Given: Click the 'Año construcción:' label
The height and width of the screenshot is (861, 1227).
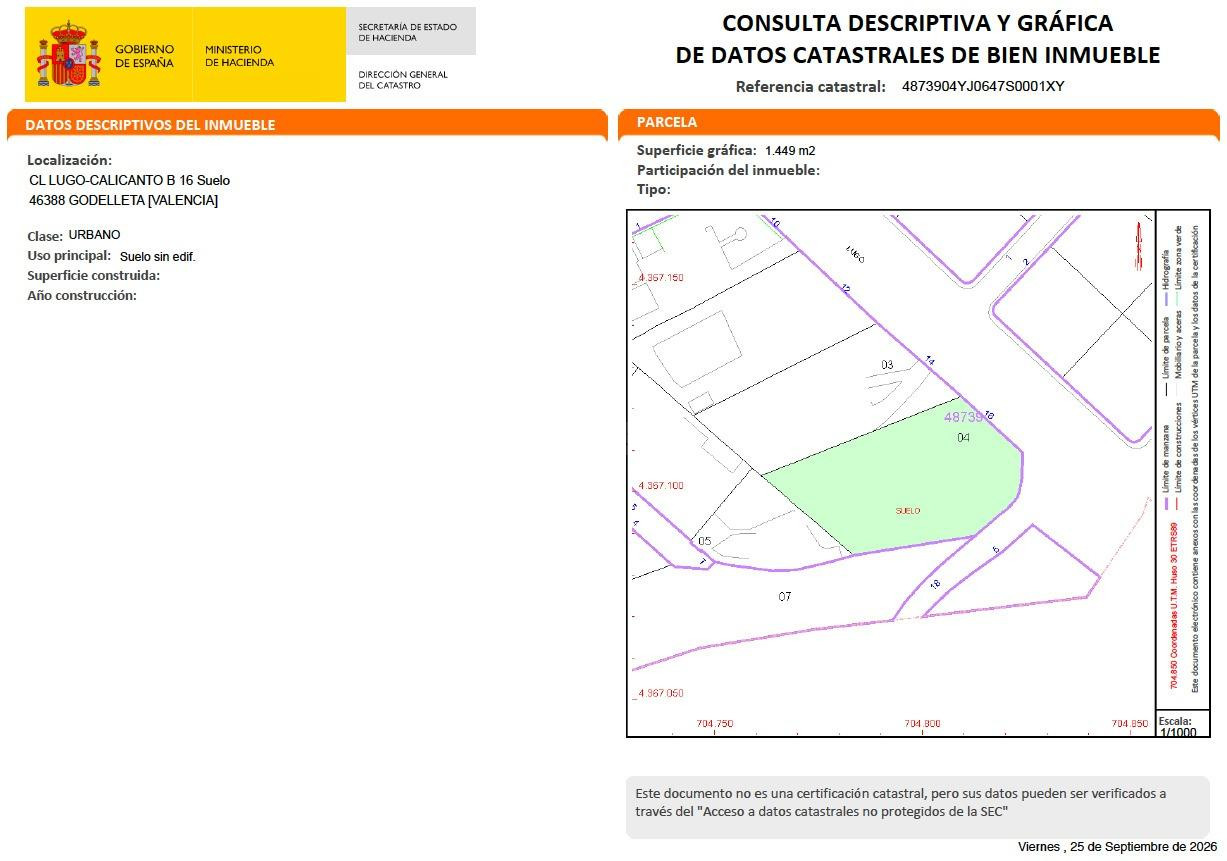Looking at the screenshot, I should click(x=82, y=295).
